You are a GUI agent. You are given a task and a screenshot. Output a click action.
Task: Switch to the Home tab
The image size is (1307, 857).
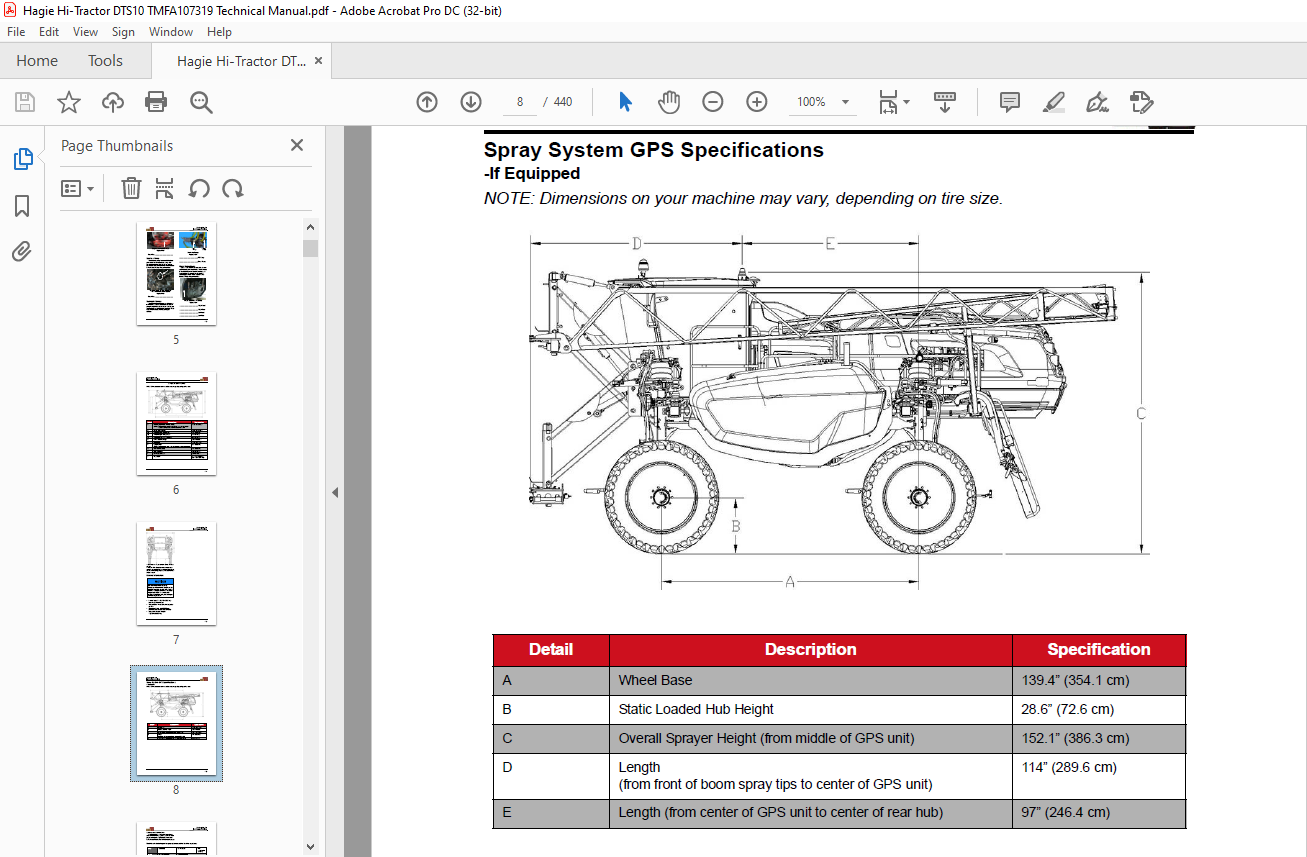[x=37, y=61]
